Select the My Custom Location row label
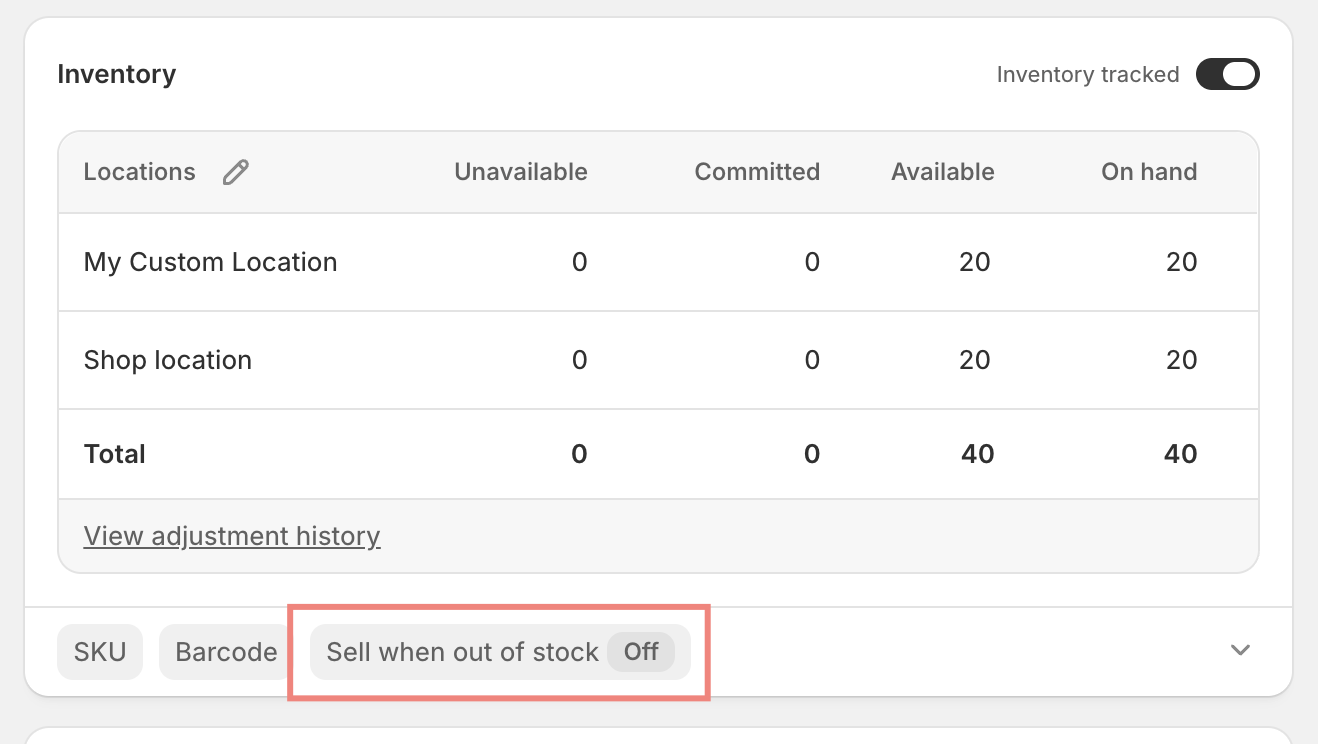Image resolution: width=1318 pixels, height=744 pixels. pos(211,262)
